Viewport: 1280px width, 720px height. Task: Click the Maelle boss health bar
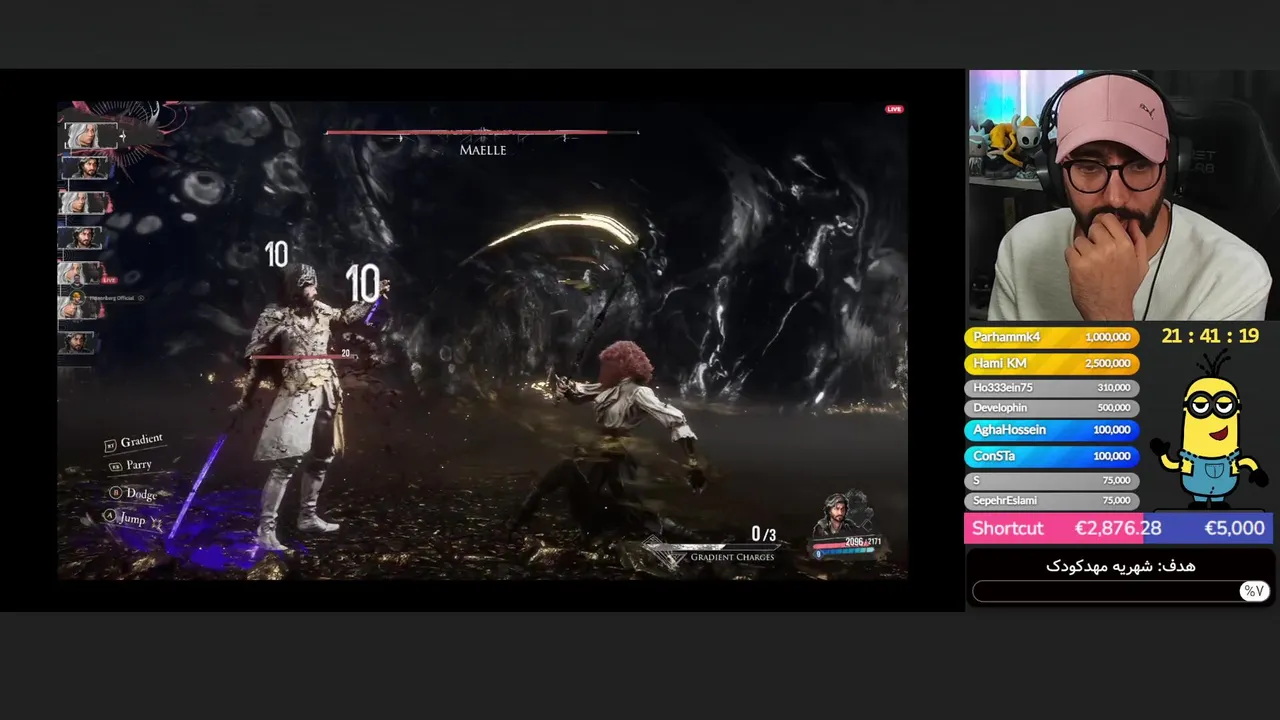[482, 132]
